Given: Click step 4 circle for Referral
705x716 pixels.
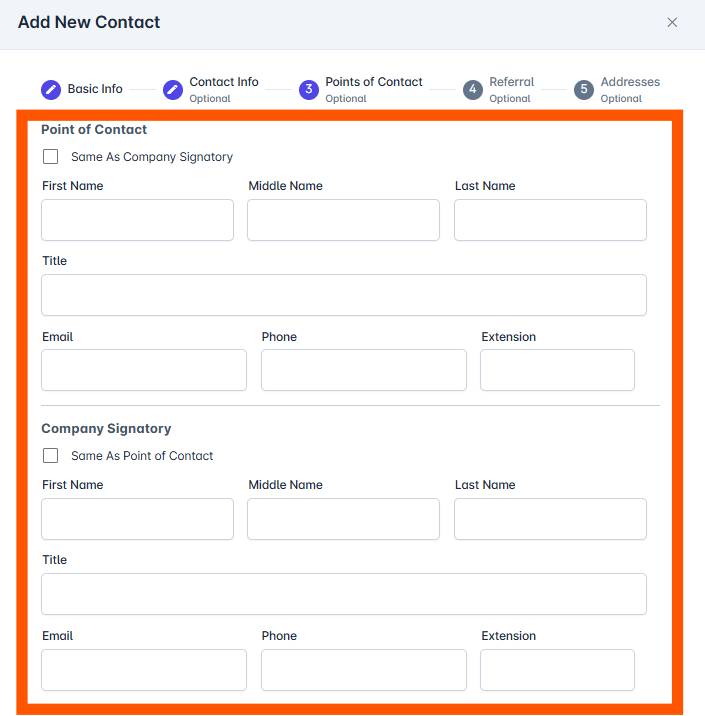Looking at the screenshot, I should 473,90.
